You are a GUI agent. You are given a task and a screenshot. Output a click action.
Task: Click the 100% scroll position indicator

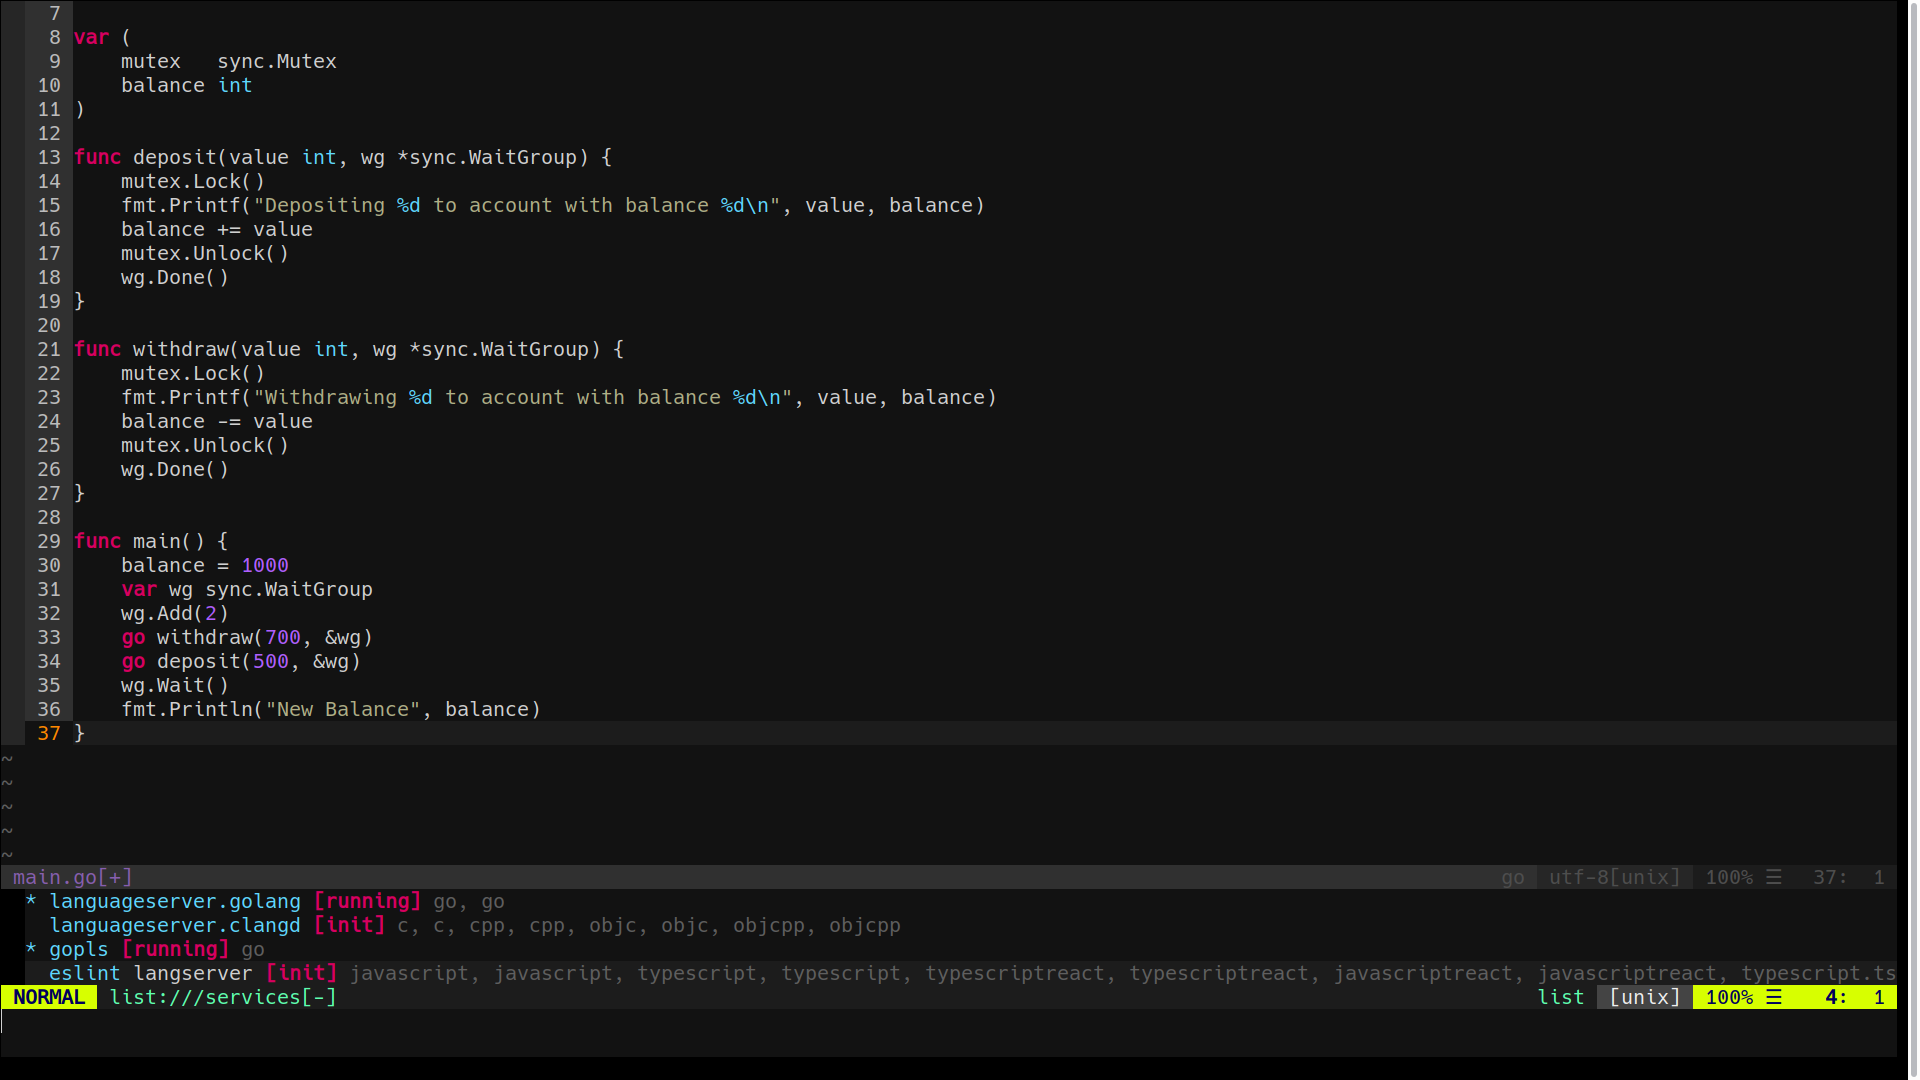pos(1731,877)
